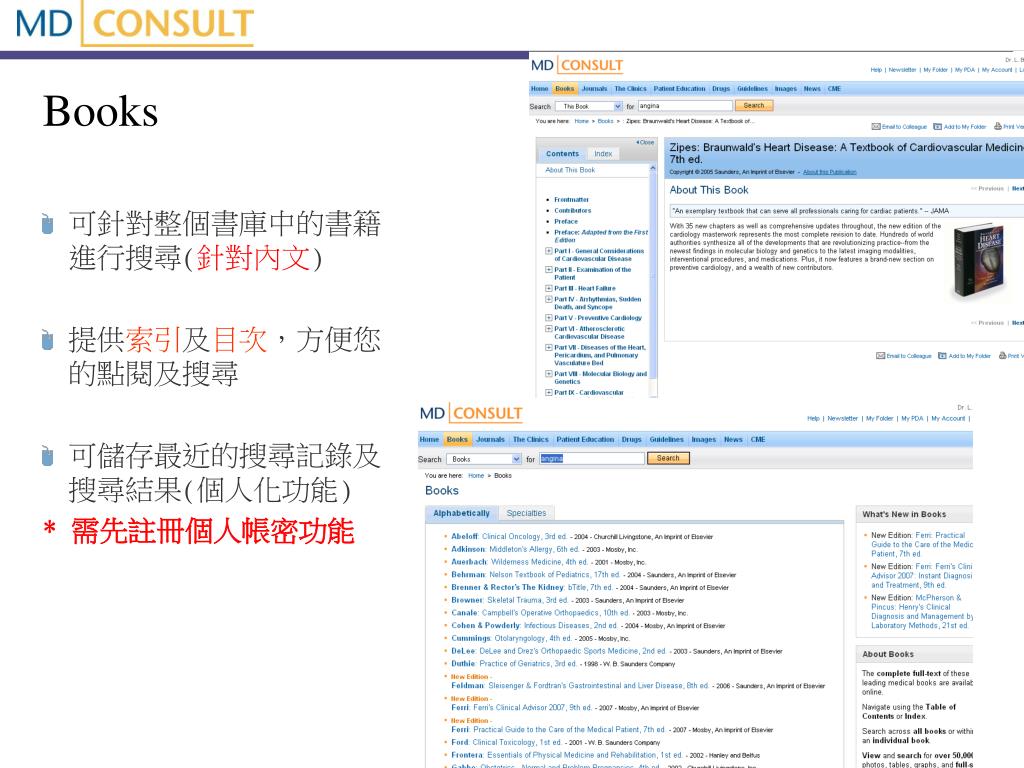Expand Part I - General Considerations
Image resolution: width=1024 pixels, height=768 pixels.
[549, 251]
